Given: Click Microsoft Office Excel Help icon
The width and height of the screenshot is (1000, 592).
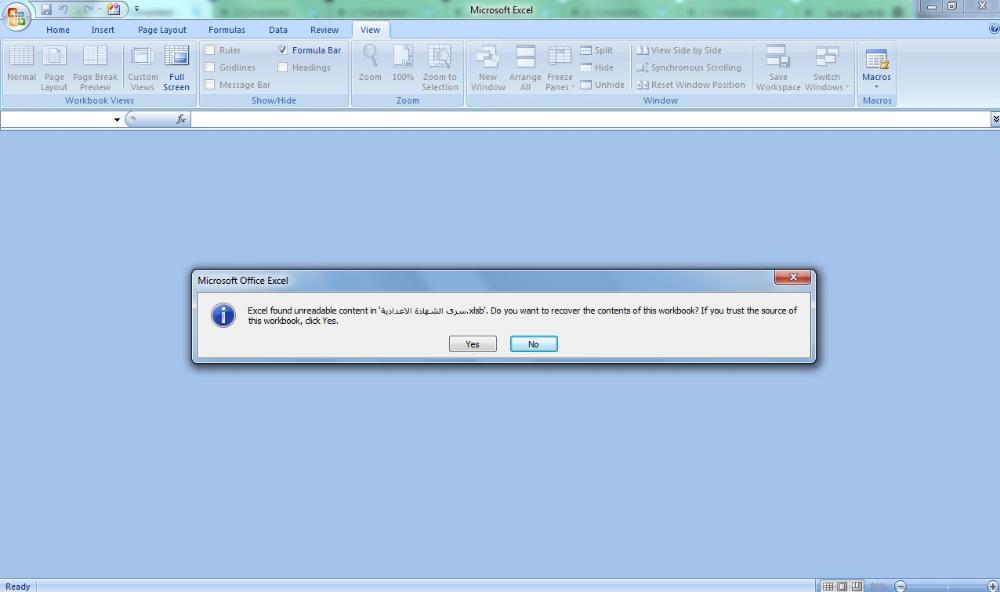Looking at the screenshot, I should pos(994,29).
